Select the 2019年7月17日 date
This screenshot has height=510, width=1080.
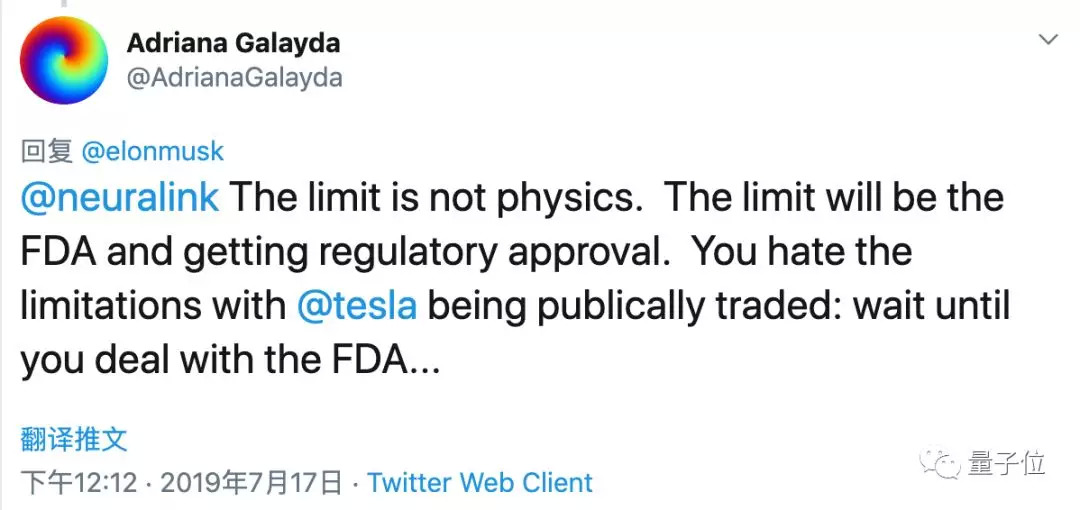click(252, 483)
